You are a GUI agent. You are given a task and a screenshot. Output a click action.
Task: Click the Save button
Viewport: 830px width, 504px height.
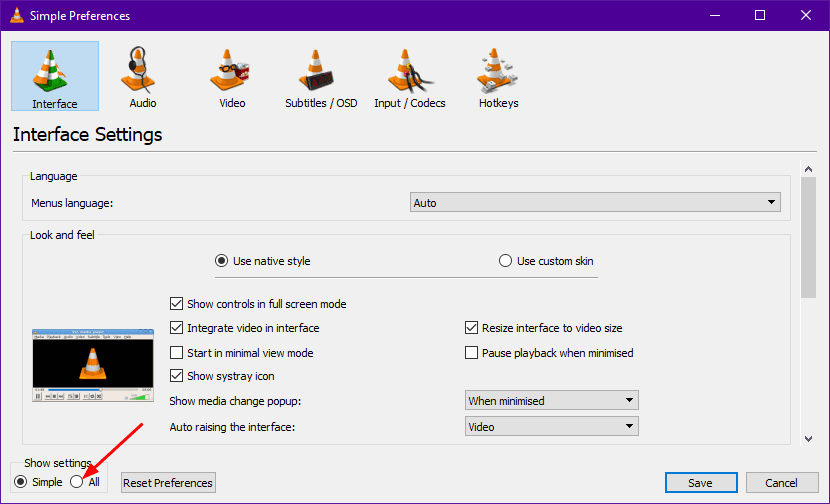701,482
